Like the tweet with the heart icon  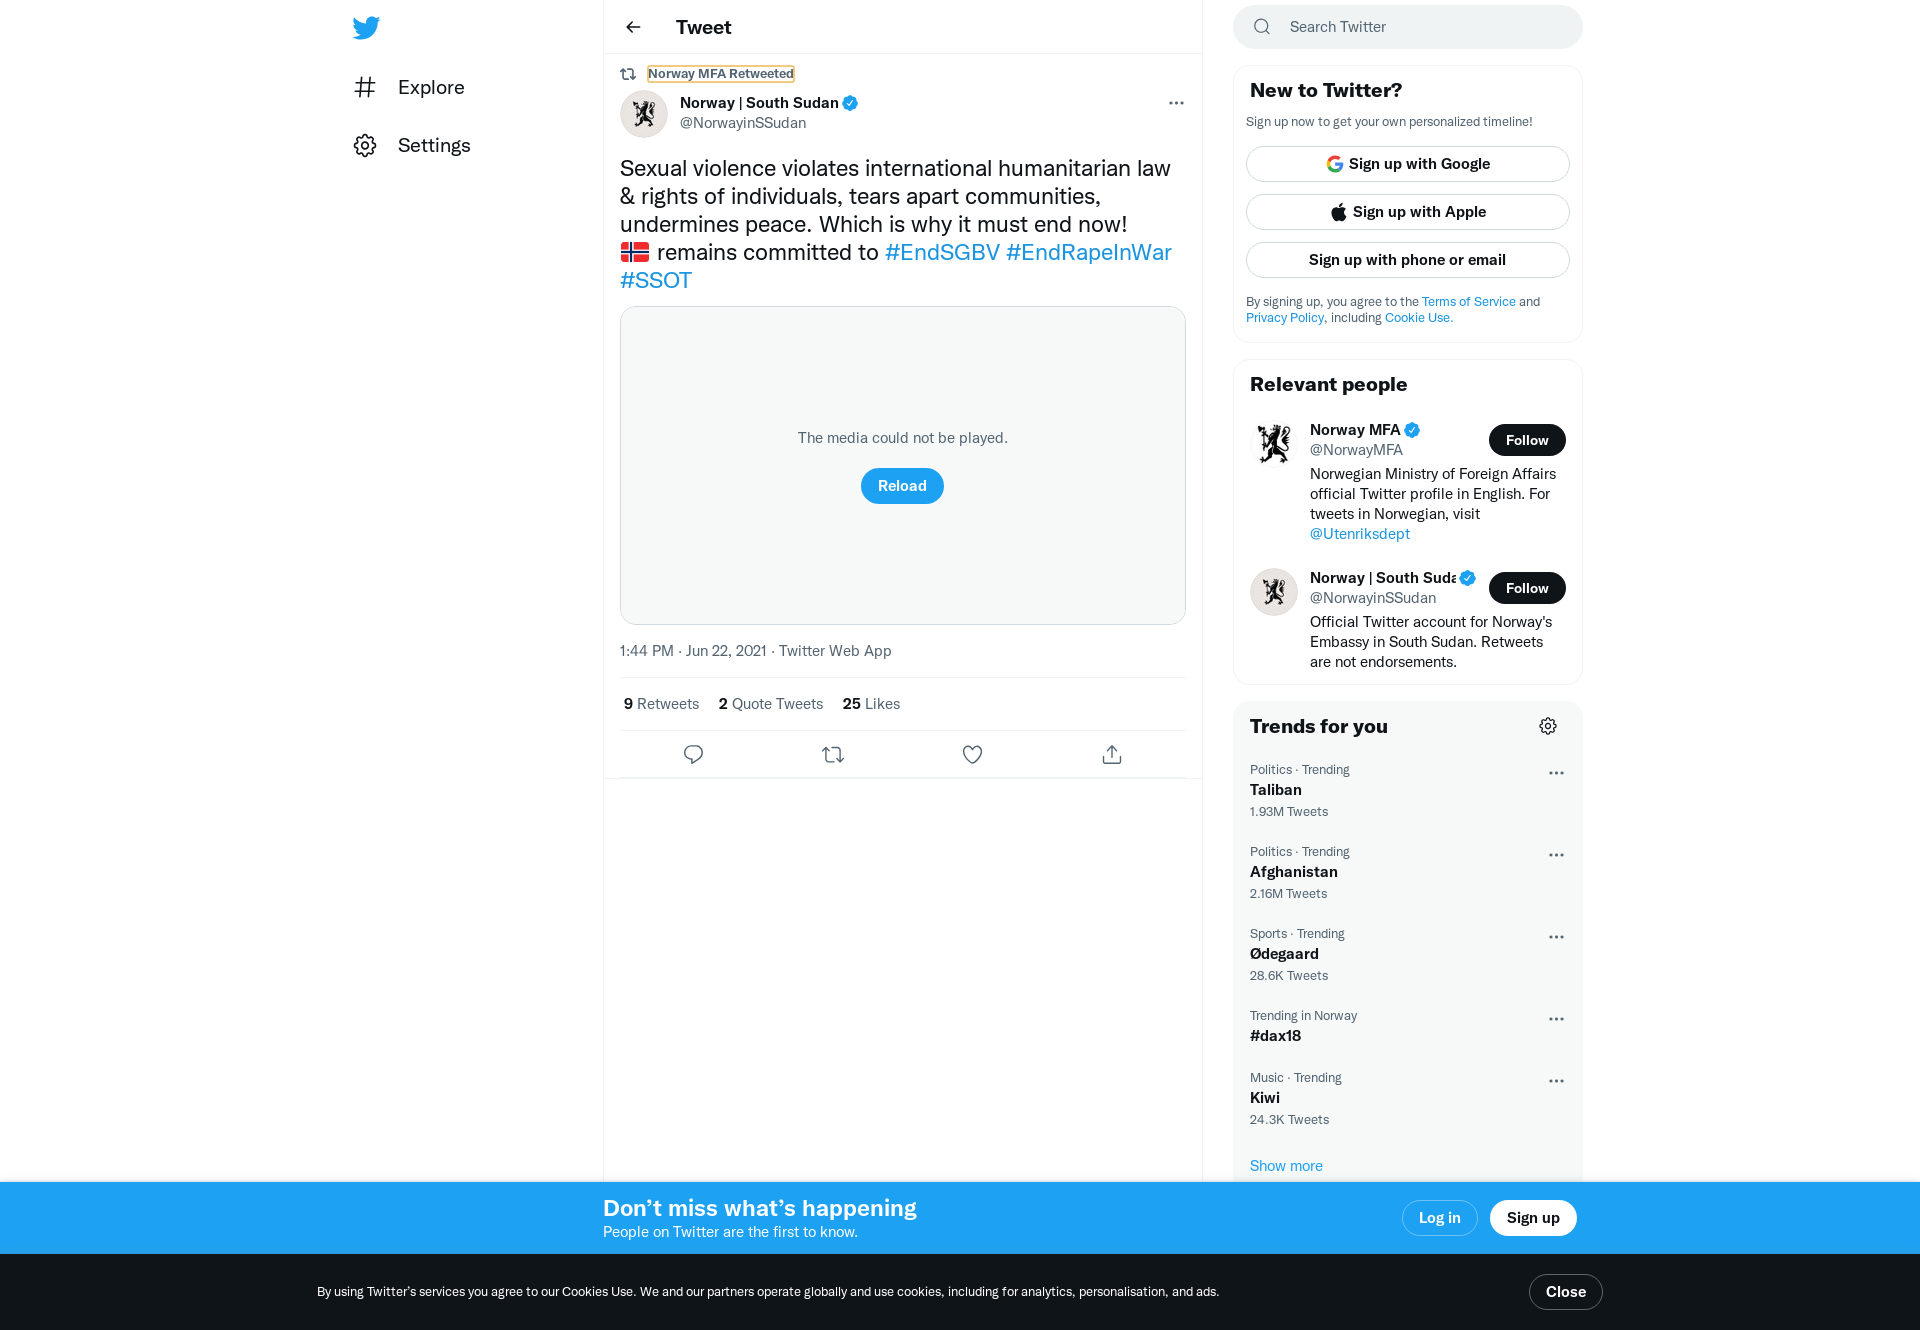(972, 754)
